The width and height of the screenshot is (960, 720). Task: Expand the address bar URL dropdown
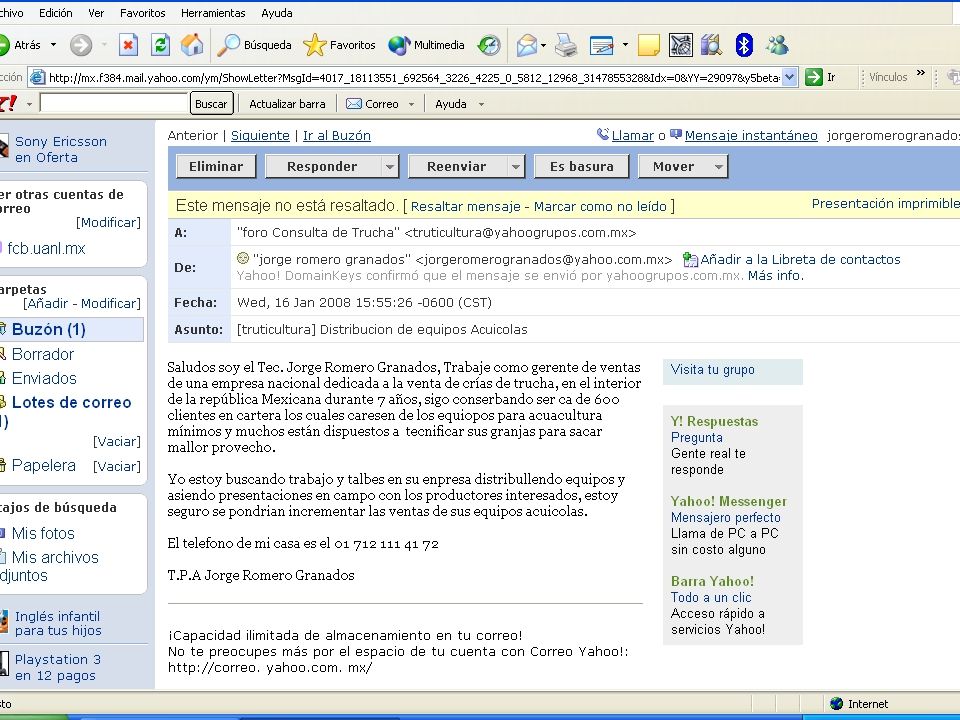coord(789,77)
